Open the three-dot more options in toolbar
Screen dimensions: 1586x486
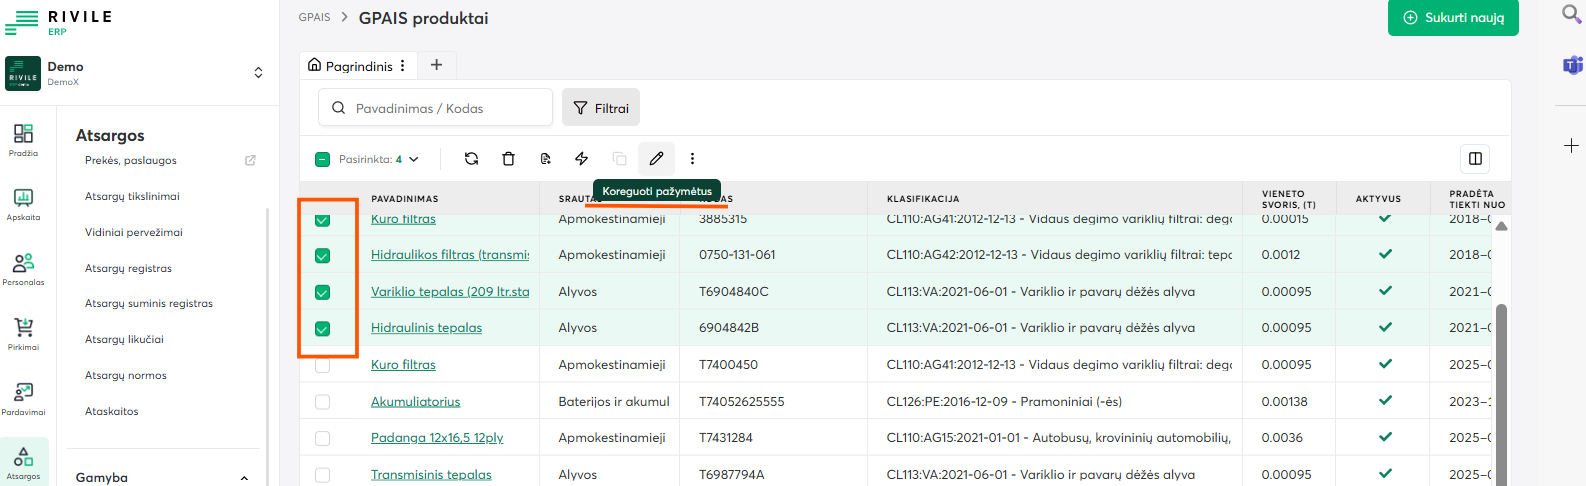(692, 158)
